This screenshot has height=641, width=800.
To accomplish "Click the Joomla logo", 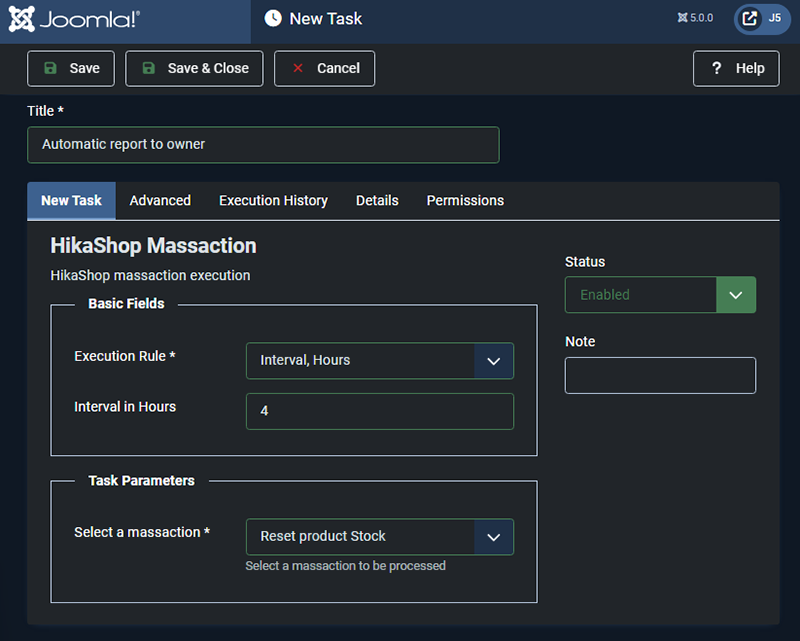I will 74,19.
